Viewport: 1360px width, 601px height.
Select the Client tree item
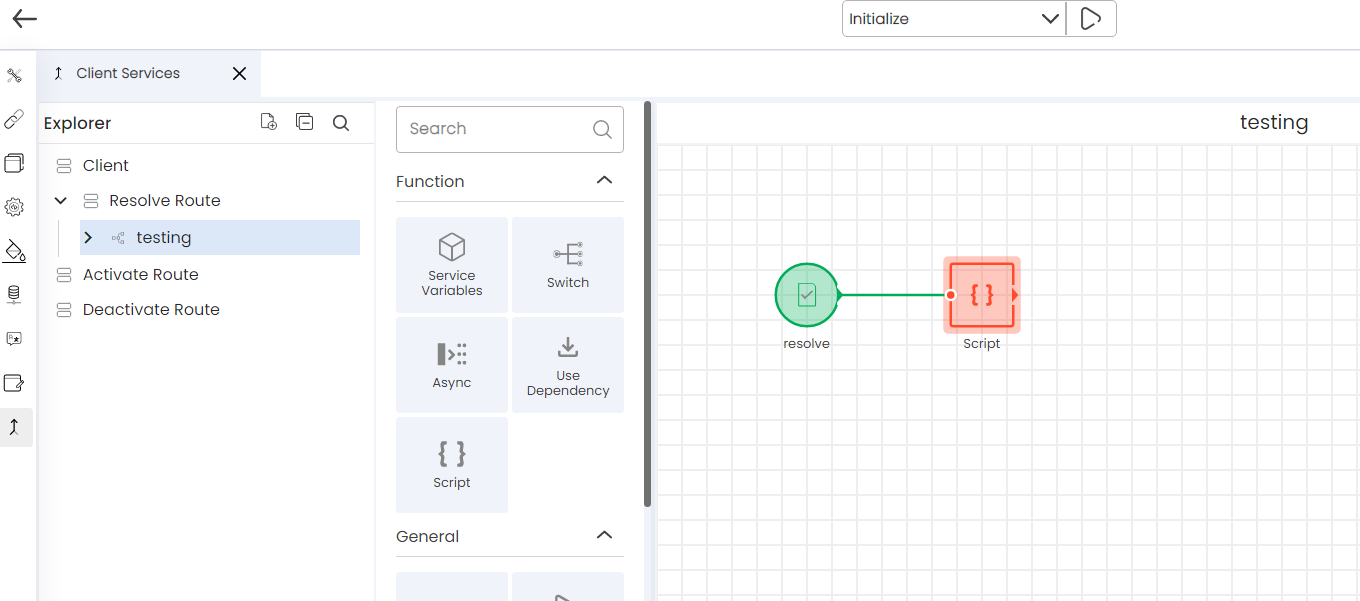(x=105, y=166)
